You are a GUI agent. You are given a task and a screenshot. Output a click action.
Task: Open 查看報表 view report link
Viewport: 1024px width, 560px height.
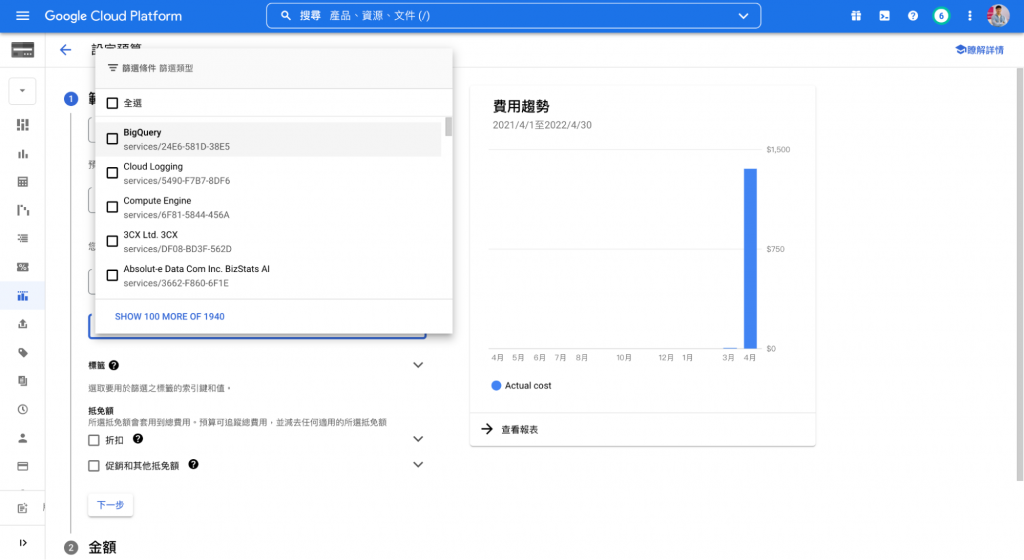[519, 429]
